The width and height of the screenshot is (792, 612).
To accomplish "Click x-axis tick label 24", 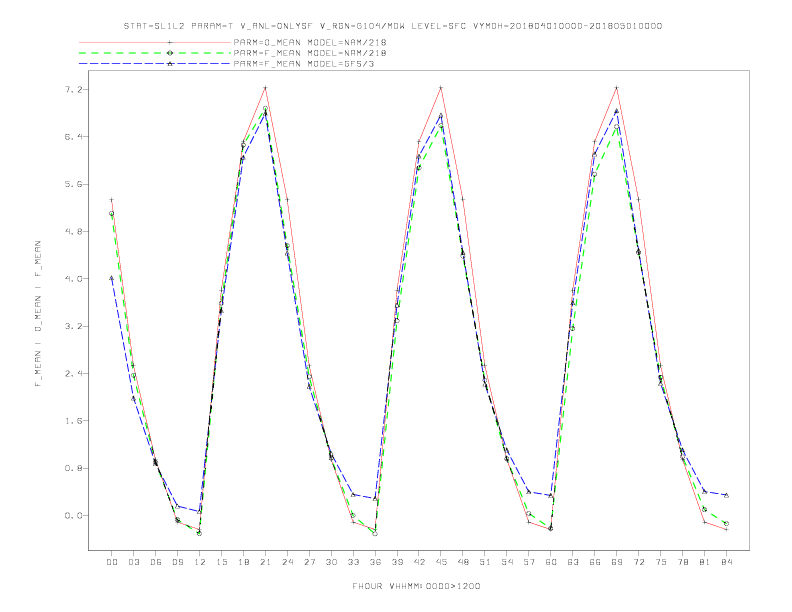I will click(x=287, y=562).
